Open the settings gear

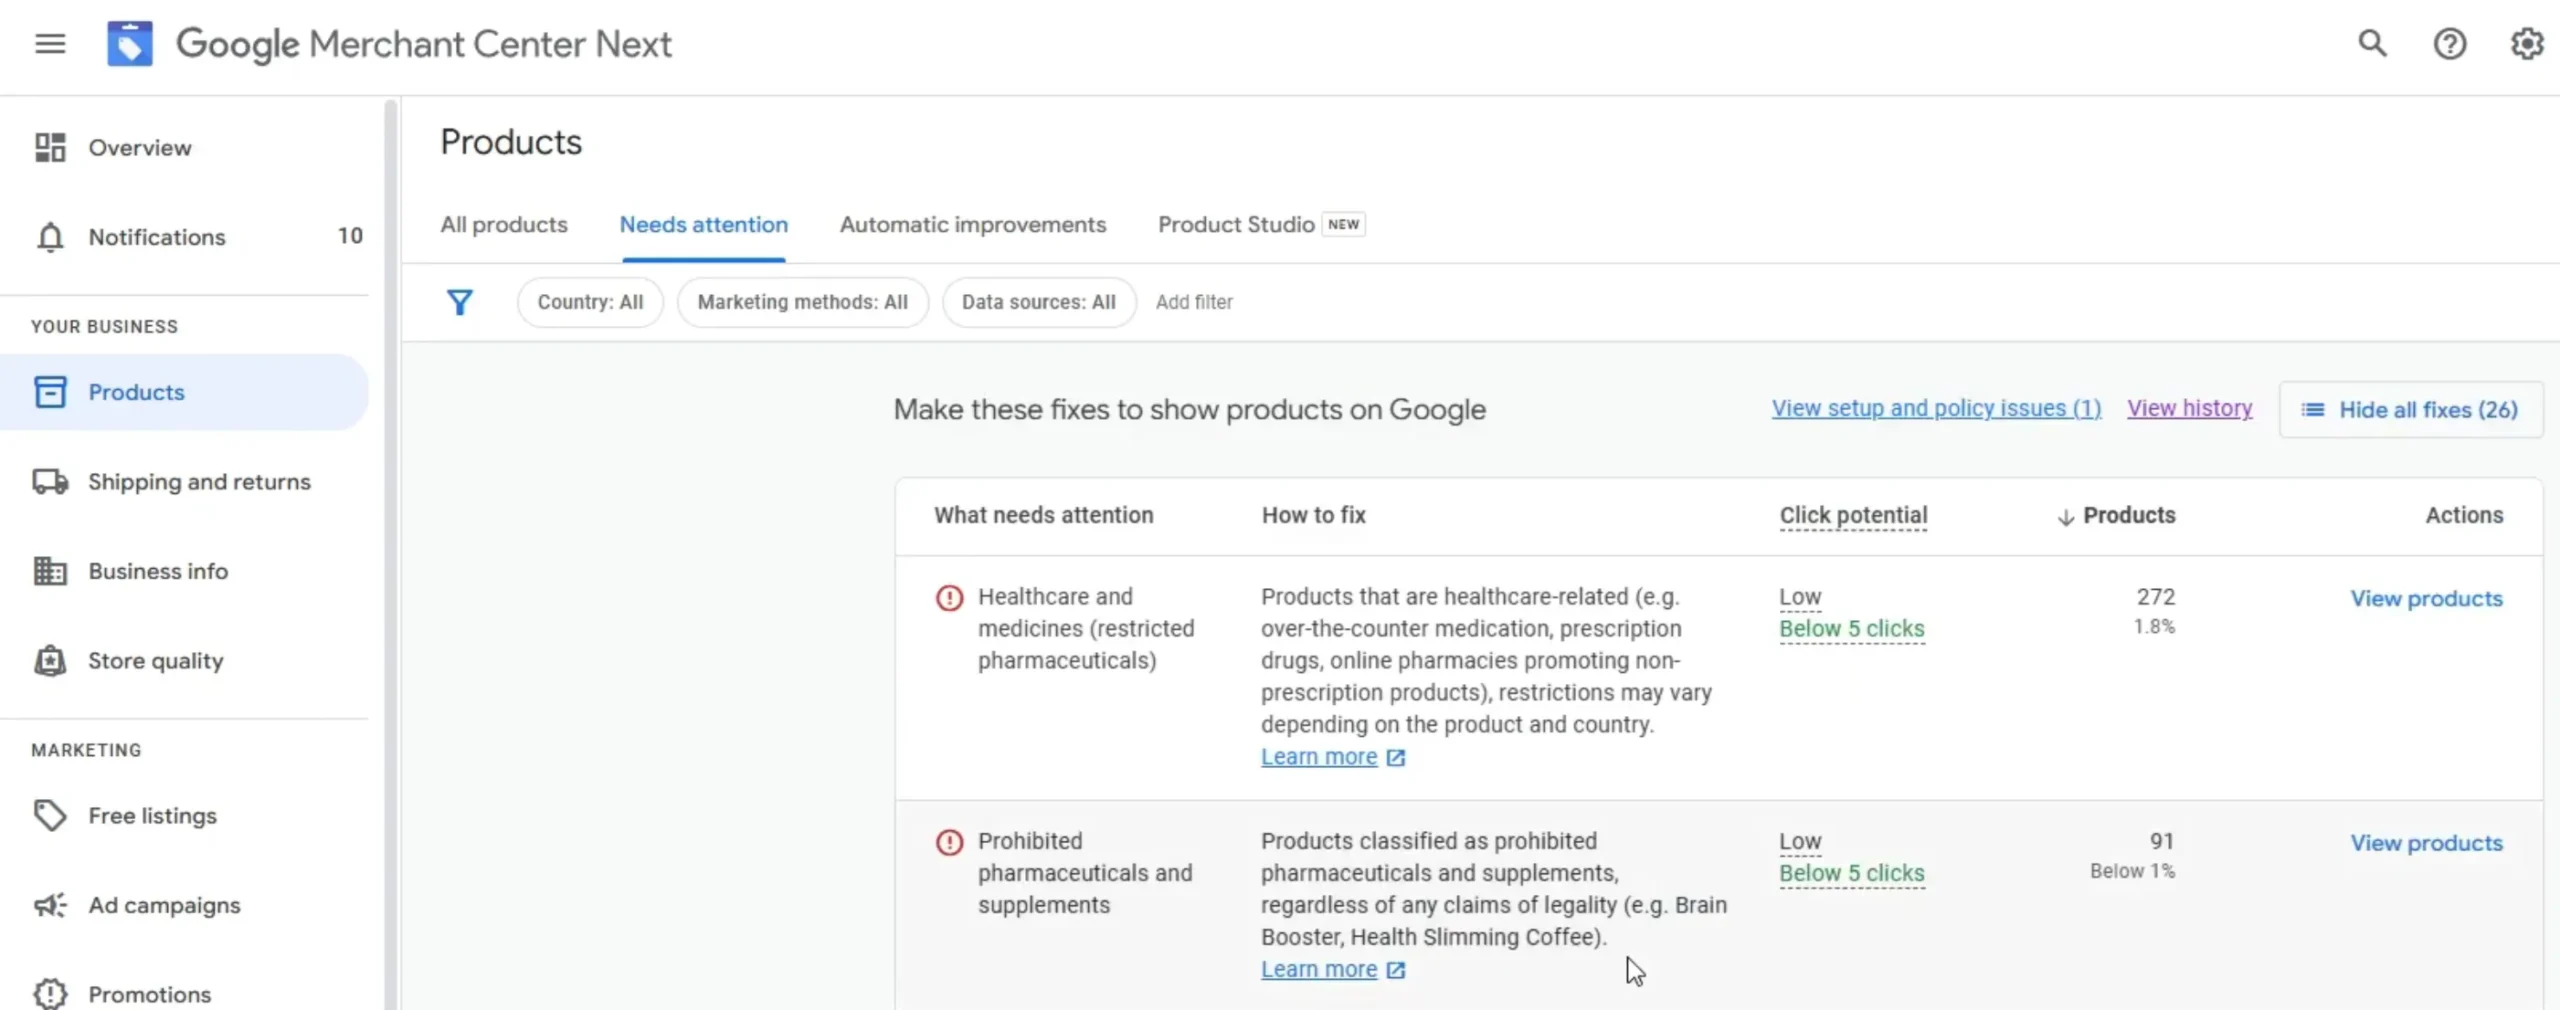[x=2527, y=43]
